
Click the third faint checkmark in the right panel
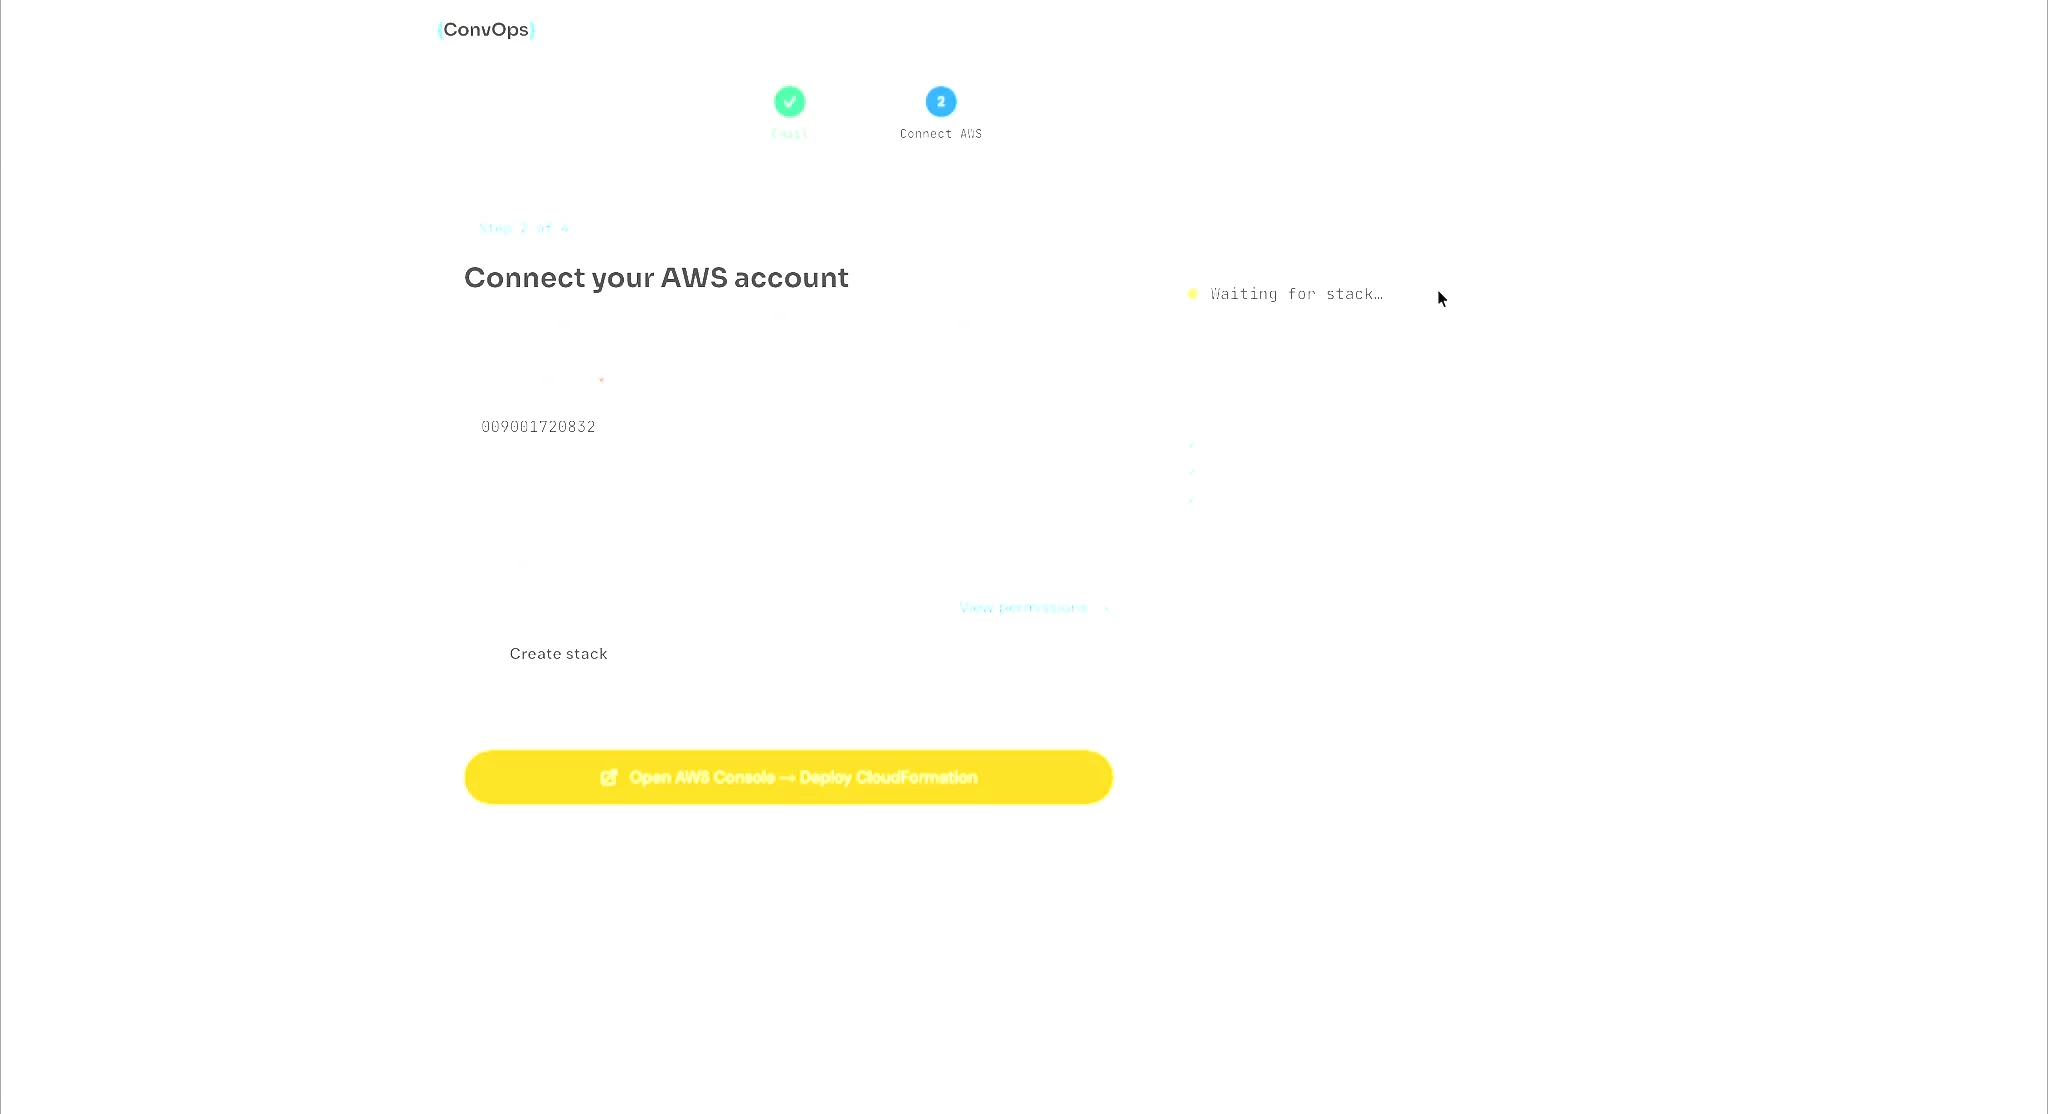(1192, 500)
